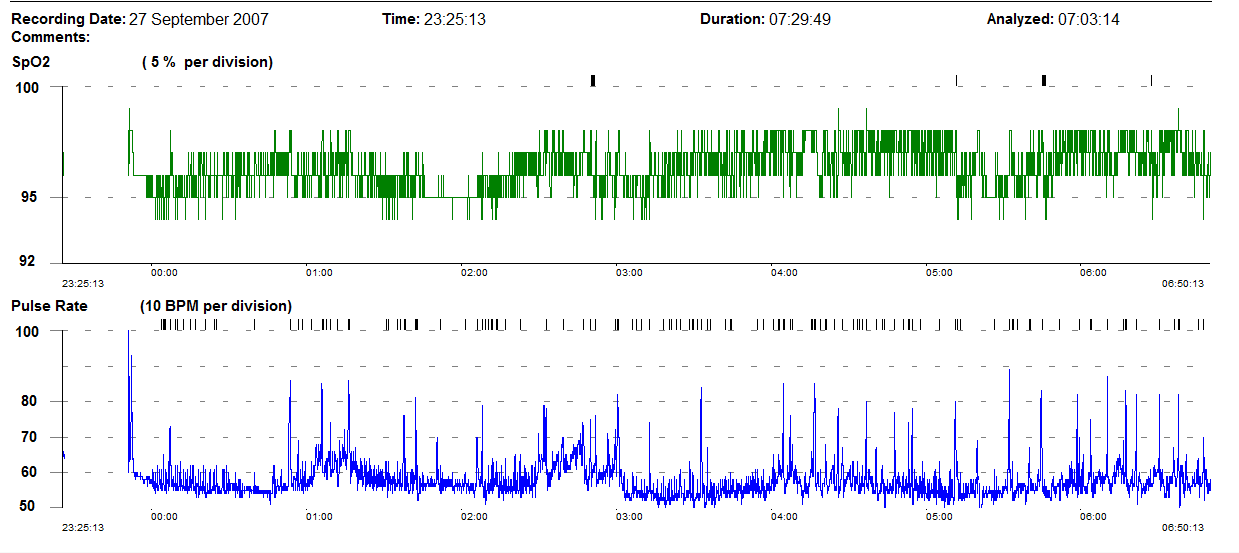Click the duration value "07:29:49"

[x=800, y=19]
